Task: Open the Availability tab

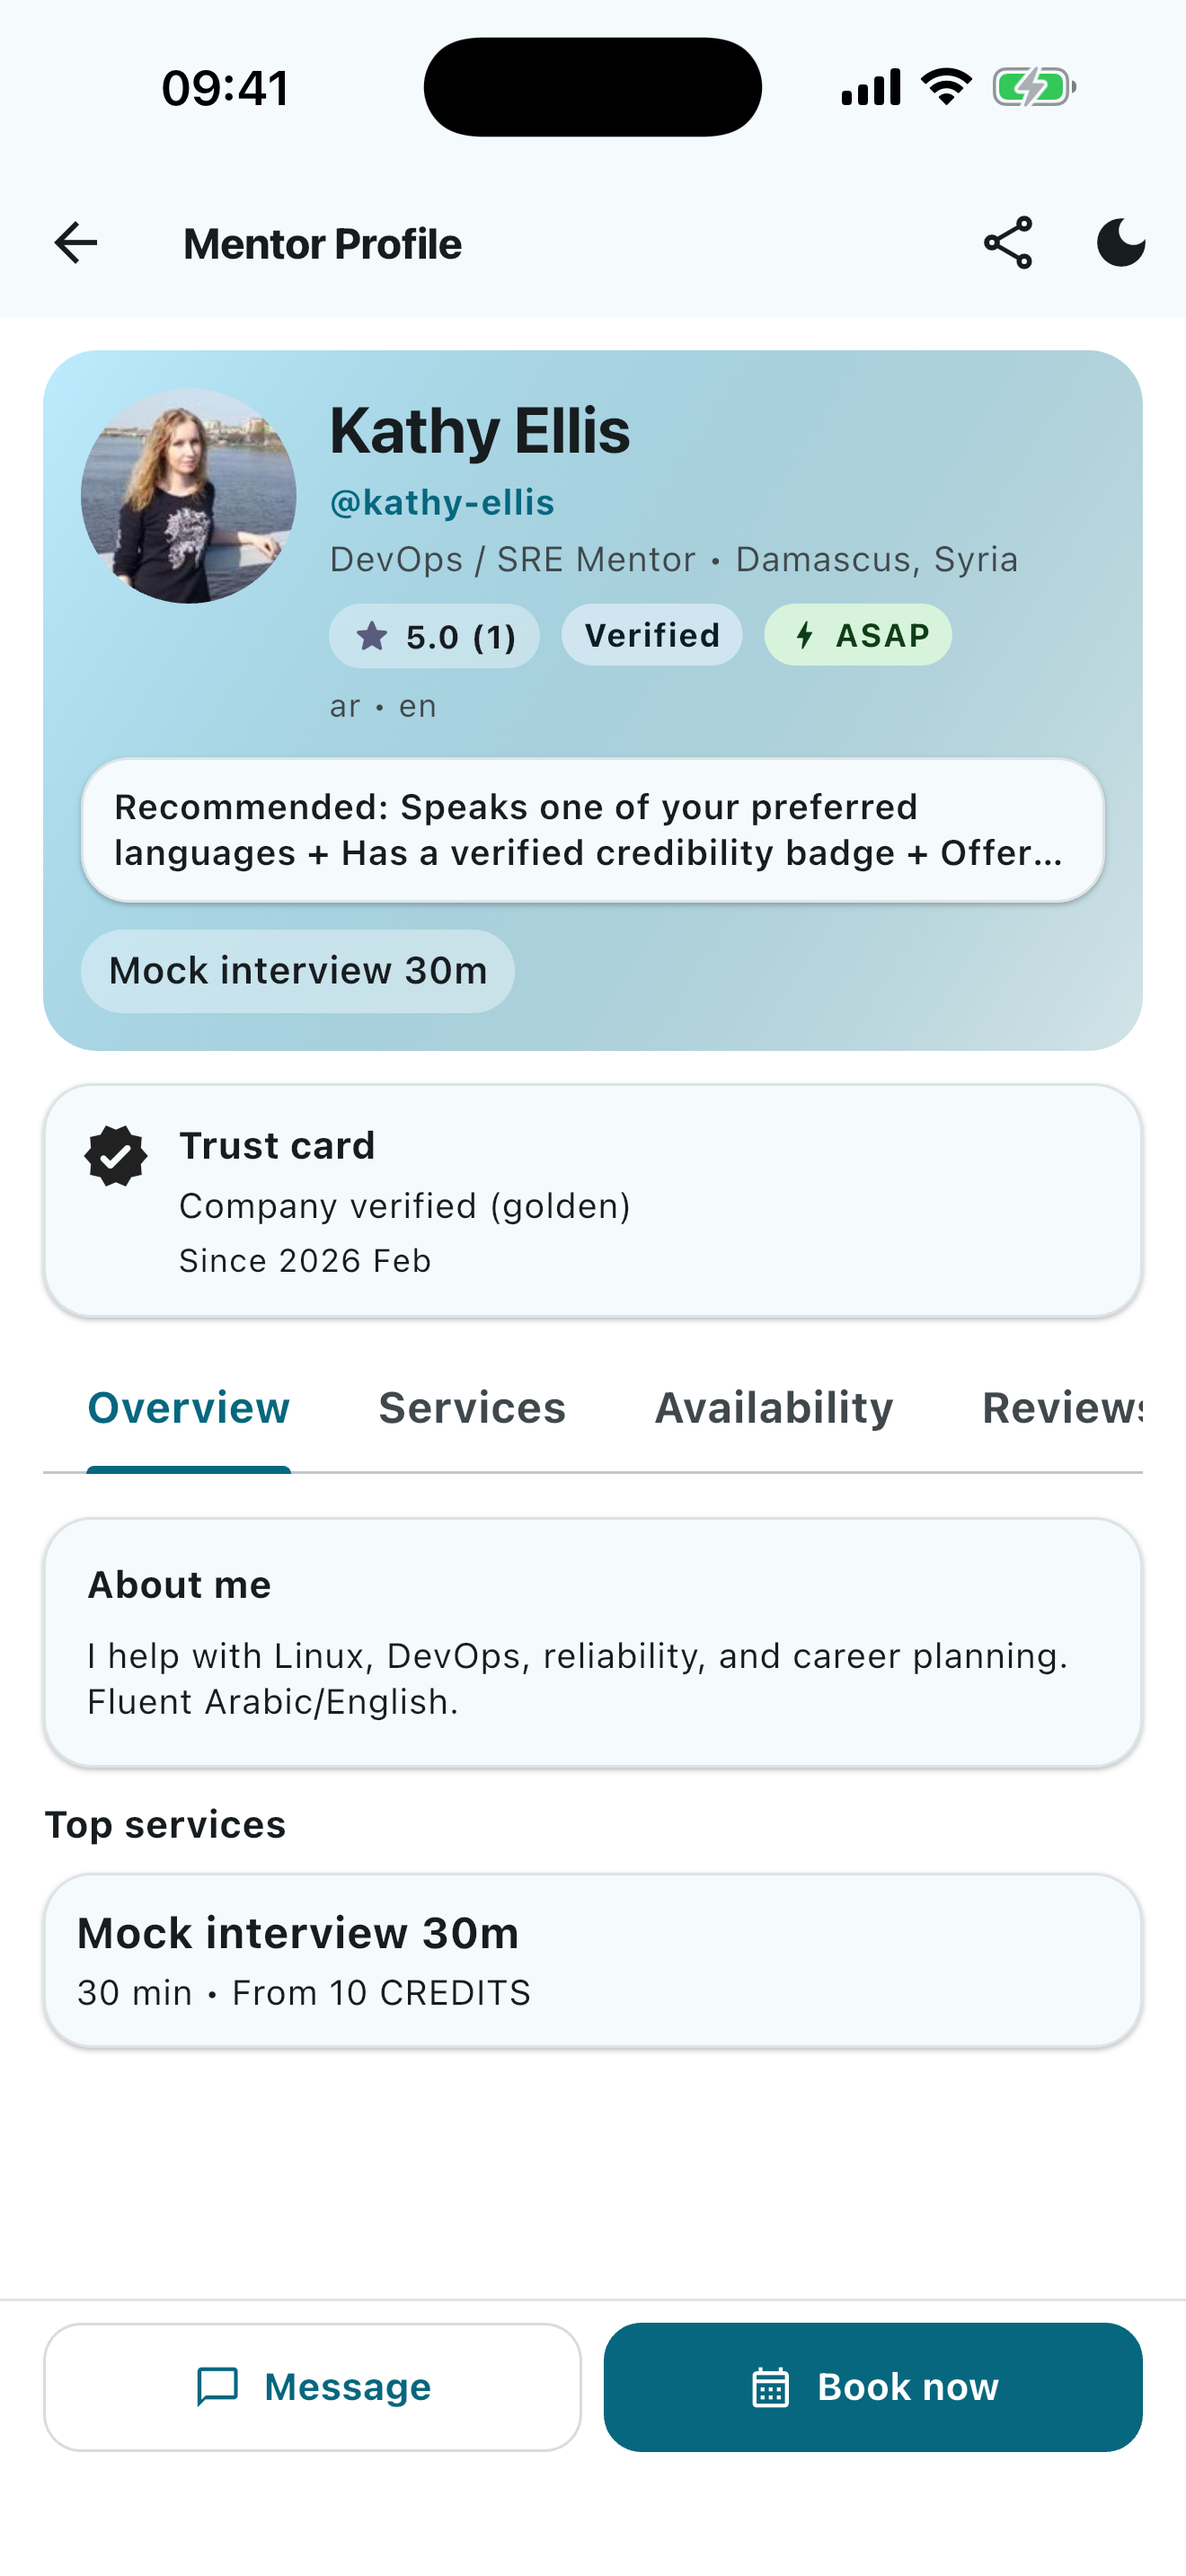Action: (774, 1408)
